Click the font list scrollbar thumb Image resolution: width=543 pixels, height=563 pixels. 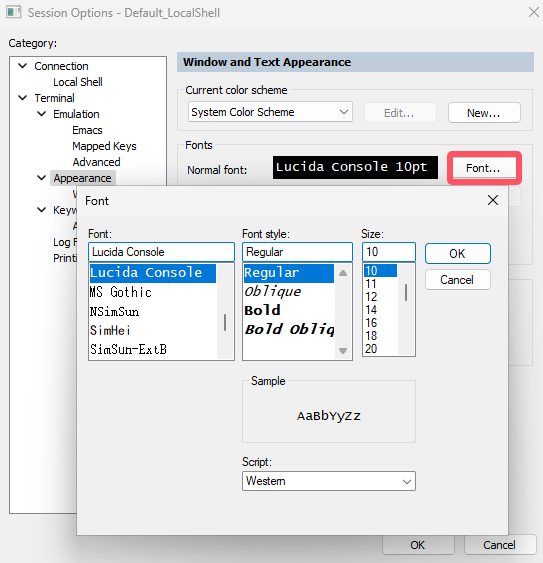[225, 322]
